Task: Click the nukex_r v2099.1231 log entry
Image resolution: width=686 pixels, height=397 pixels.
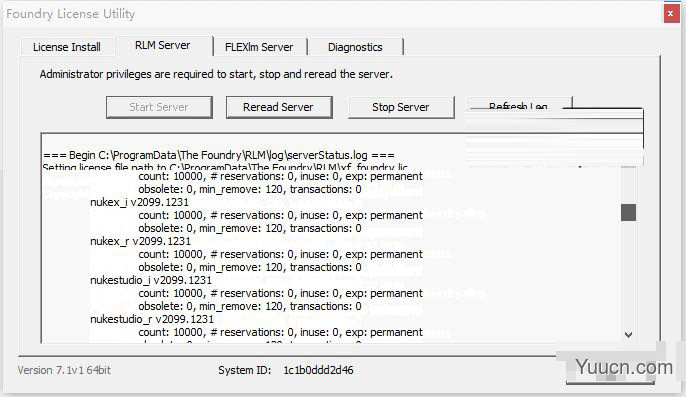Action: click(140, 241)
